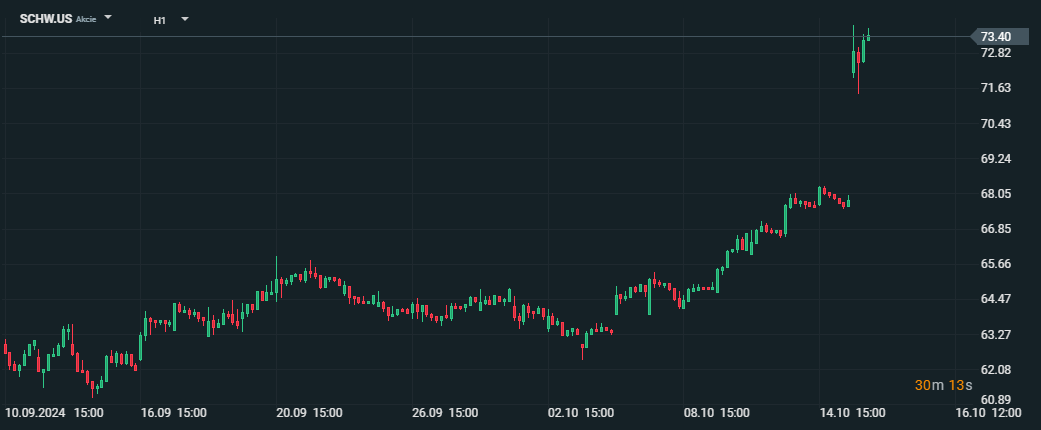Image resolution: width=1041 pixels, height=430 pixels.
Task: Click the 68.05 price axis label
Action: (996, 194)
